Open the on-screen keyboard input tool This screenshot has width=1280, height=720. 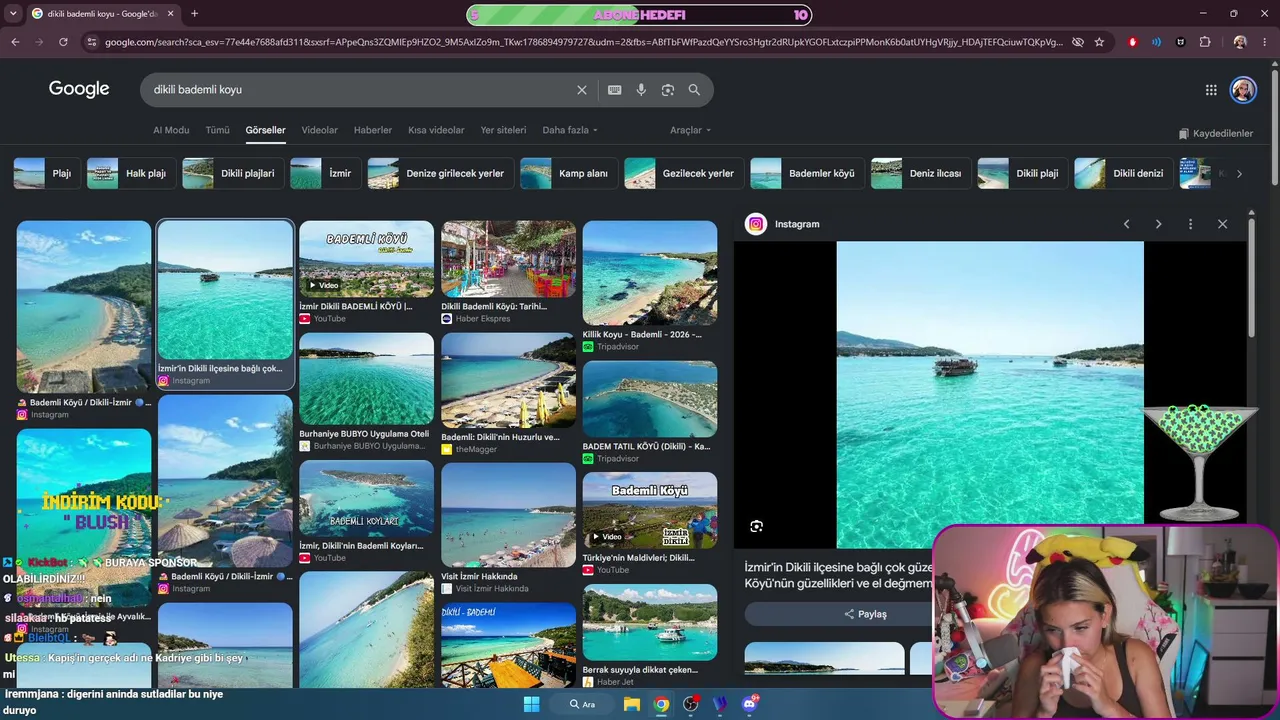(615, 90)
